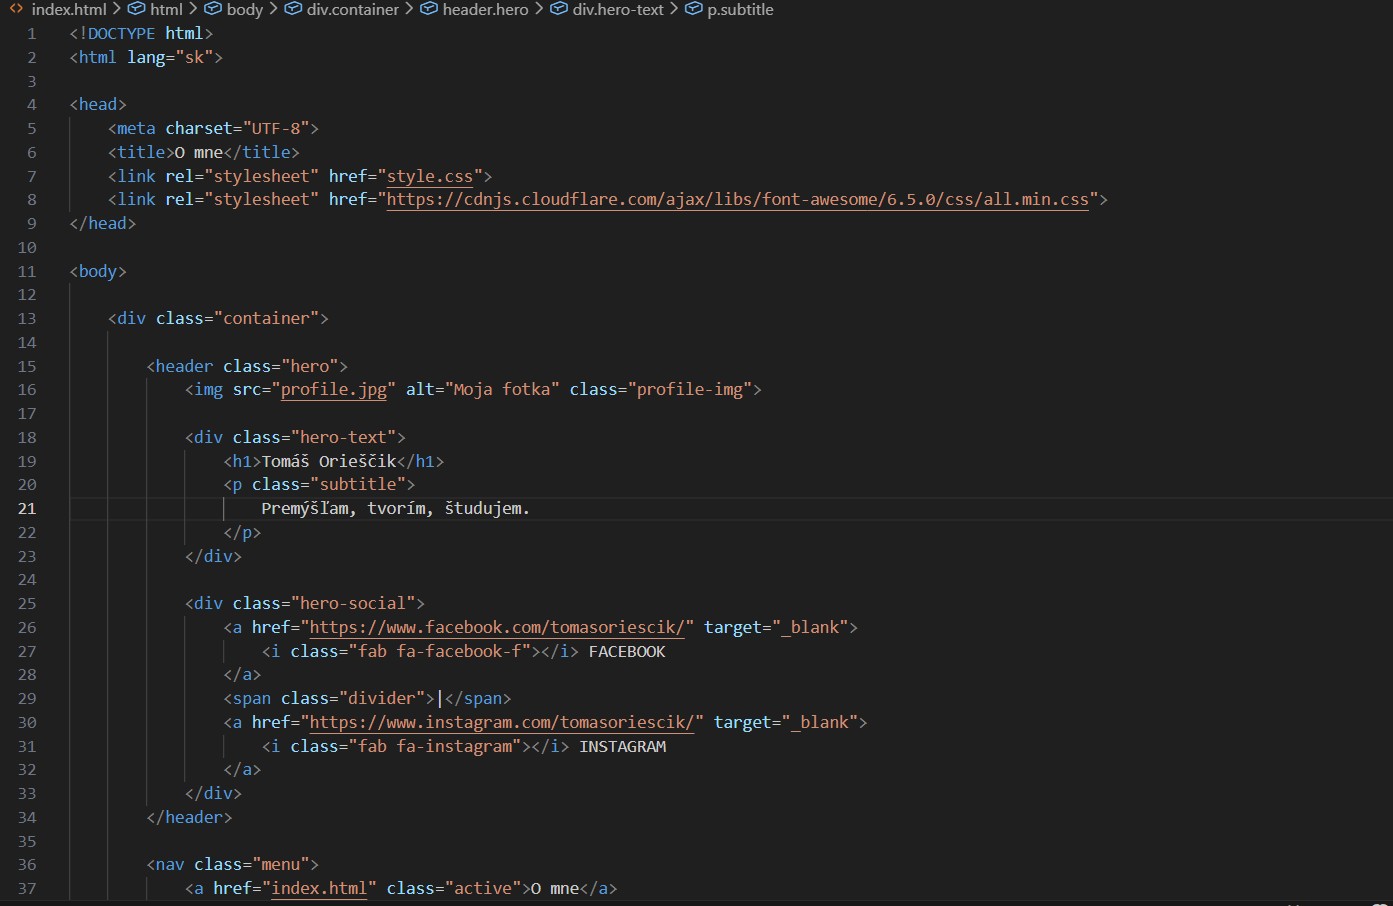Click the profile.jpg image source link
Screen dimensions: 1393x906
tap(333, 390)
